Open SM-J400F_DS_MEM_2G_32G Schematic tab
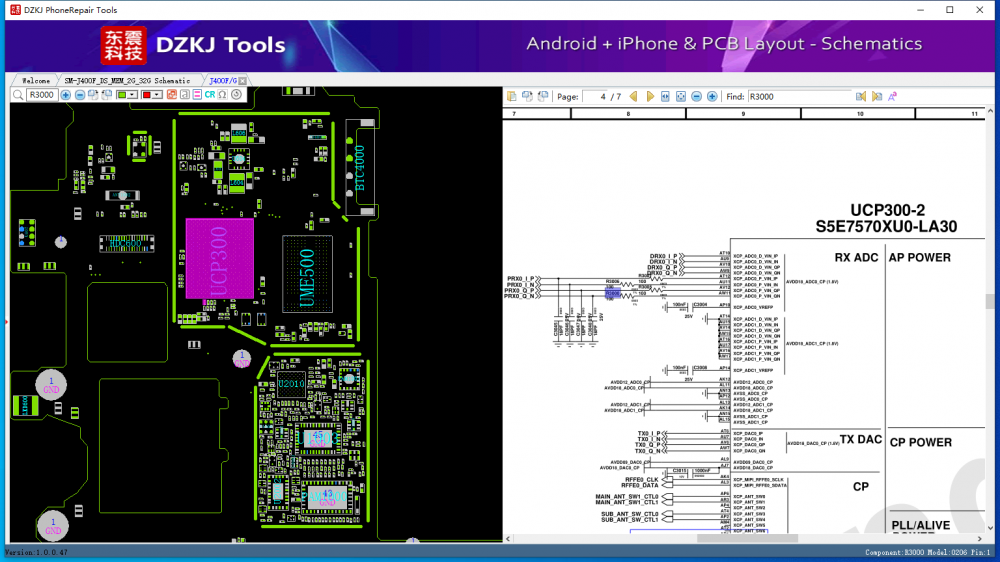Viewport: 1000px width, 562px height. pyautogui.click(x=127, y=80)
